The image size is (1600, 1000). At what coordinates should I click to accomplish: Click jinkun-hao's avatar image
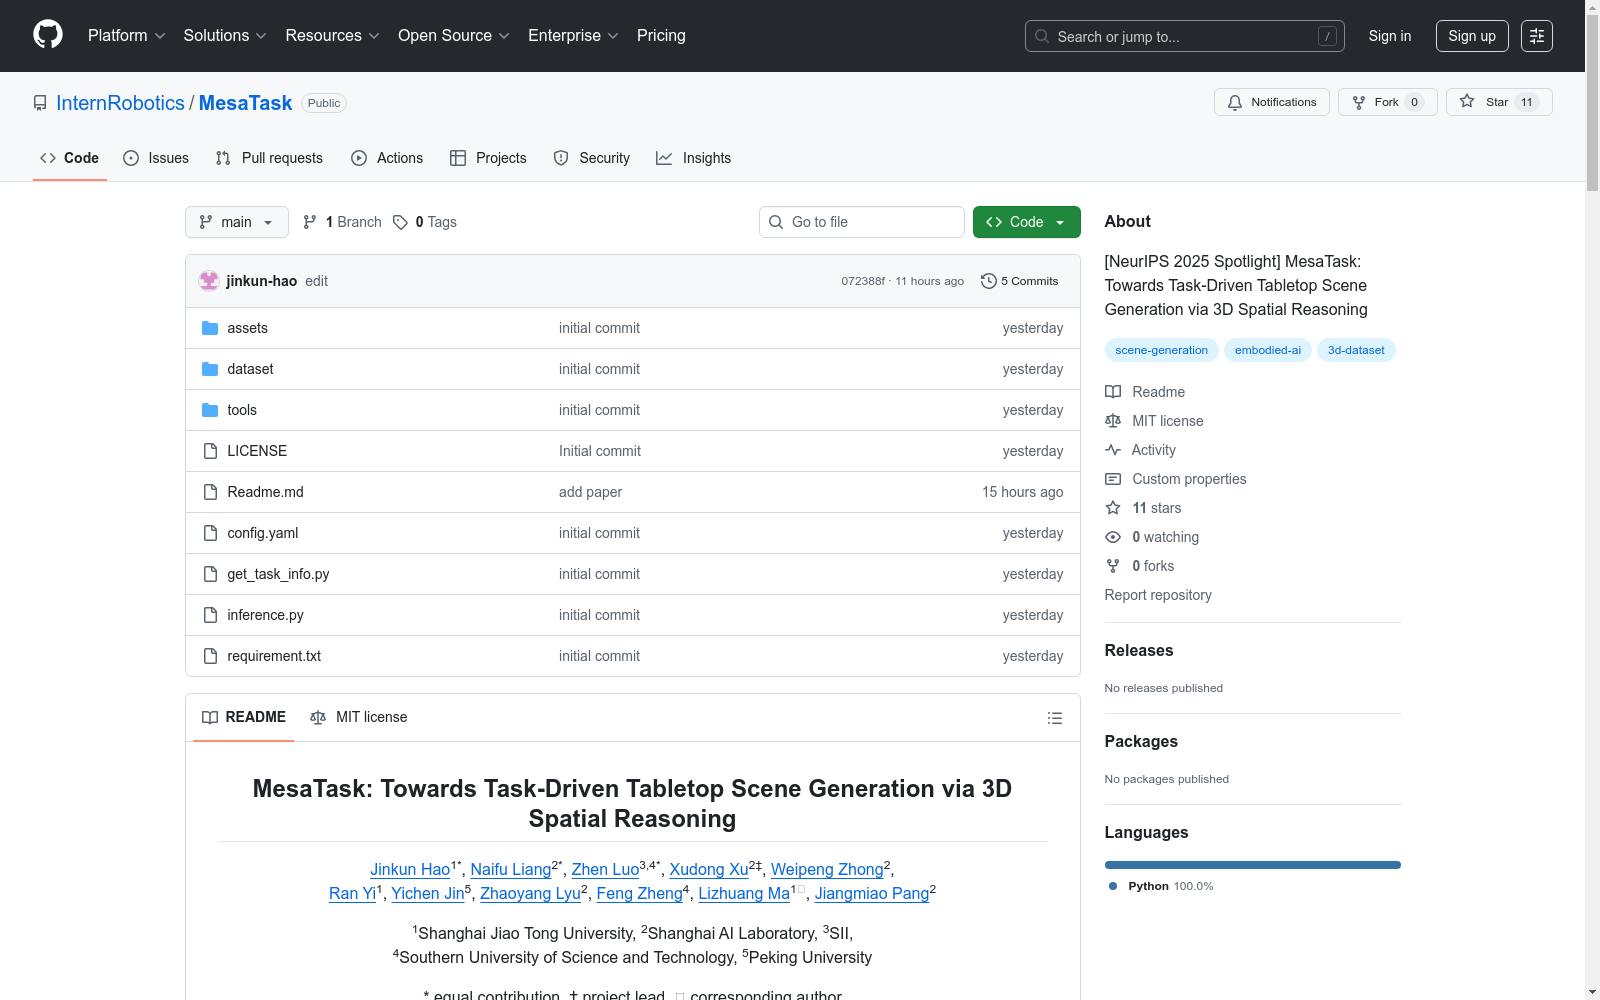coord(209,281)
